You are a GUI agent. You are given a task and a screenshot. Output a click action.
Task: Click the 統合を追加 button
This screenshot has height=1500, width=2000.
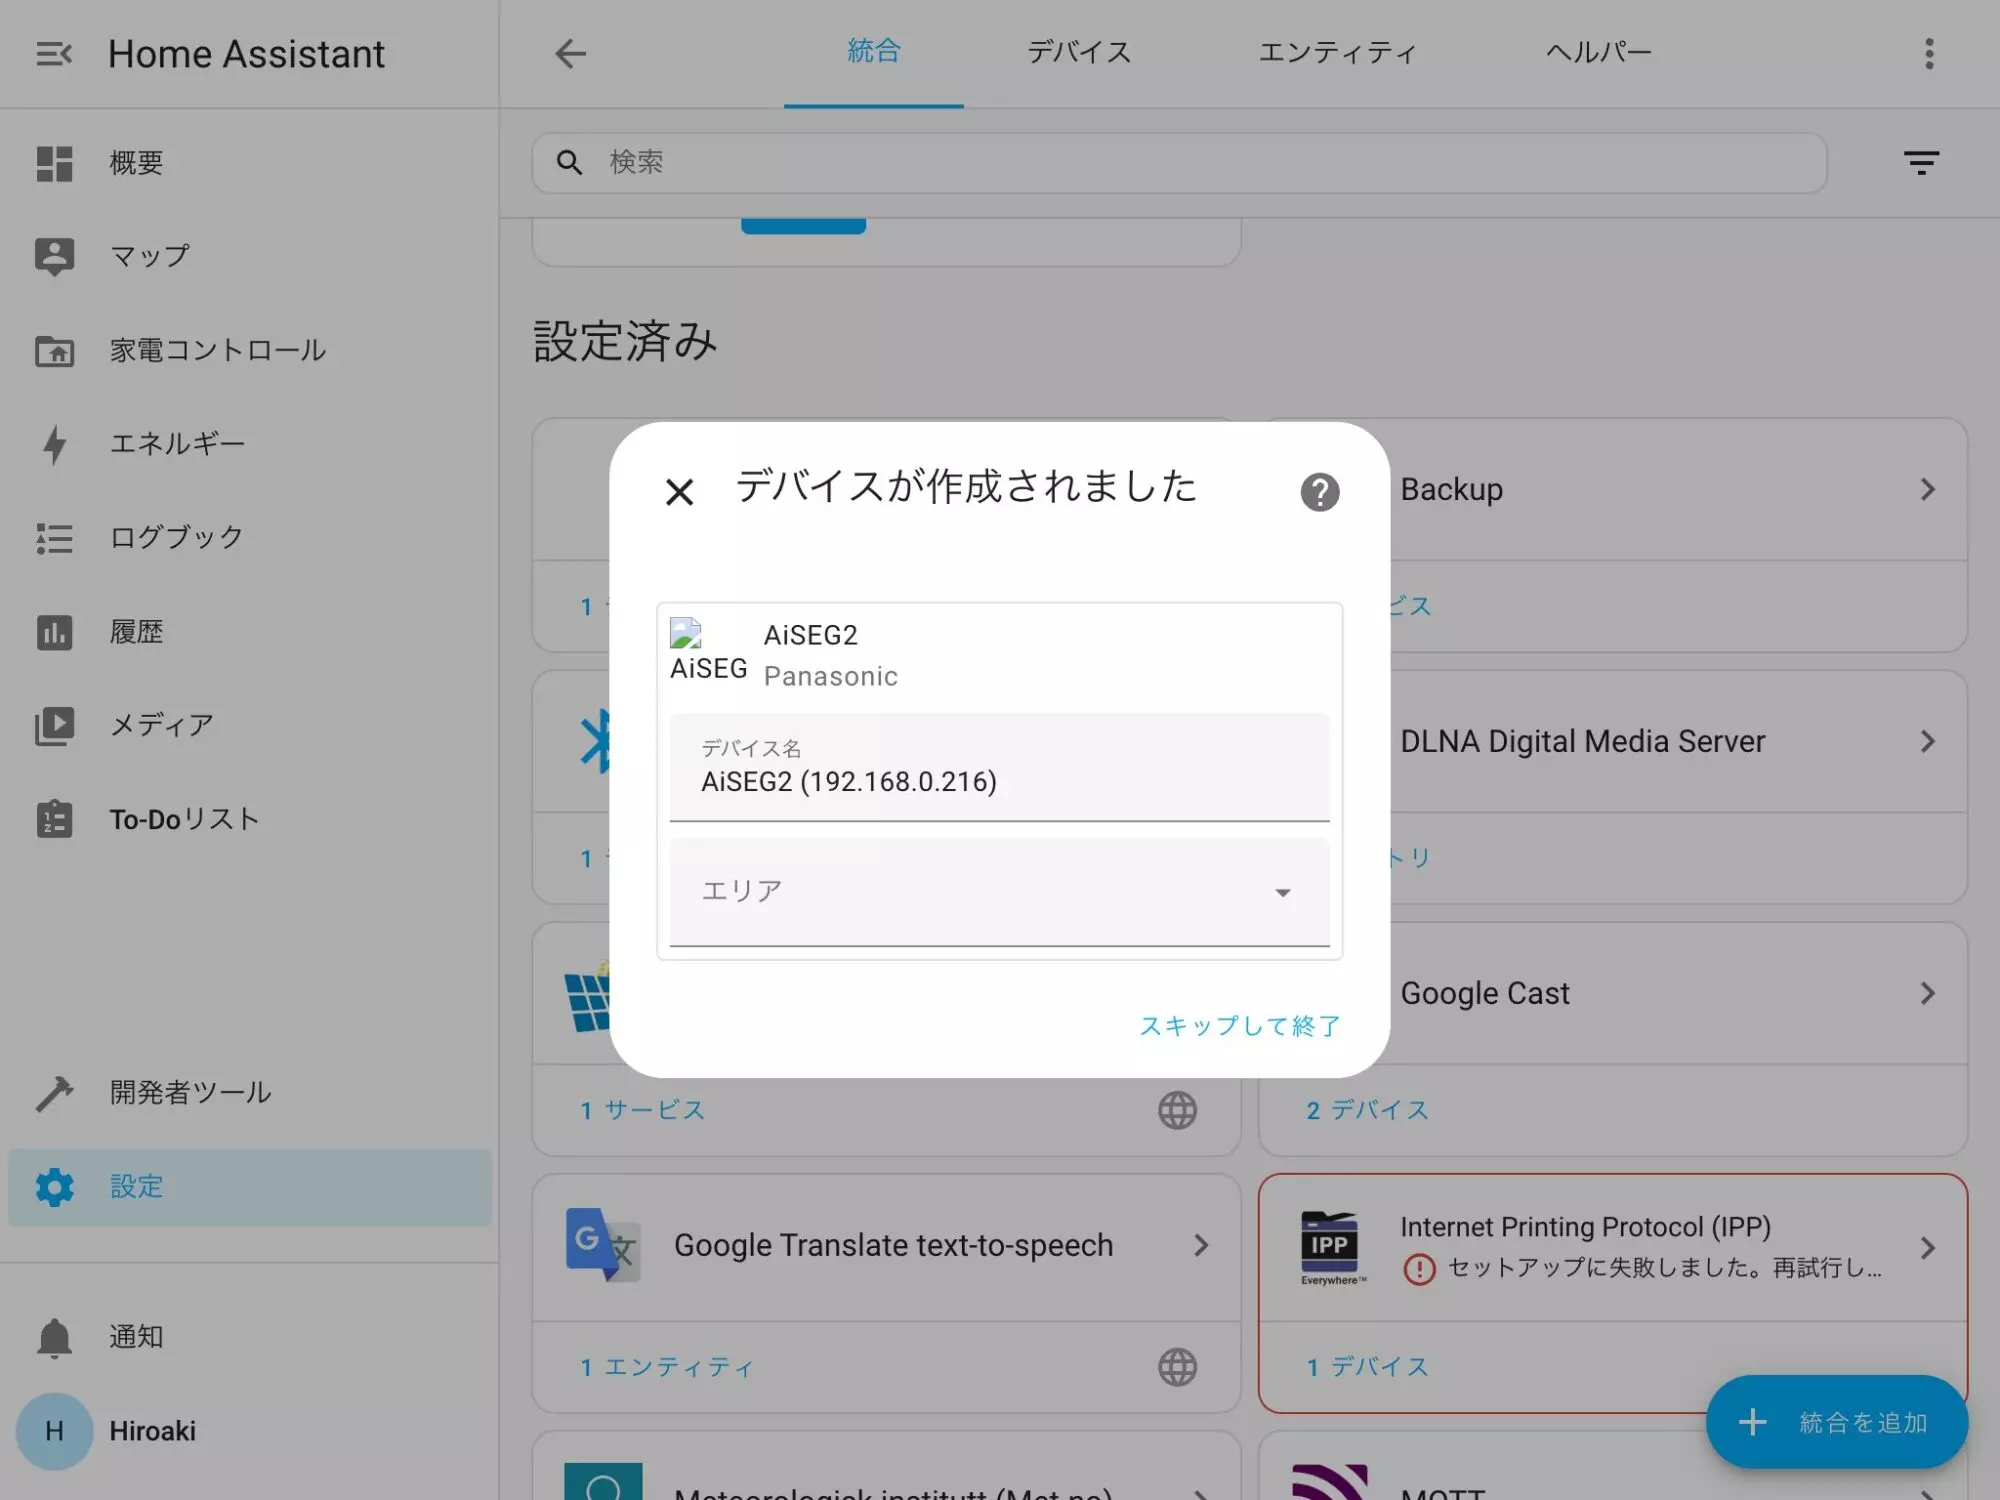coord(1836,1422)
